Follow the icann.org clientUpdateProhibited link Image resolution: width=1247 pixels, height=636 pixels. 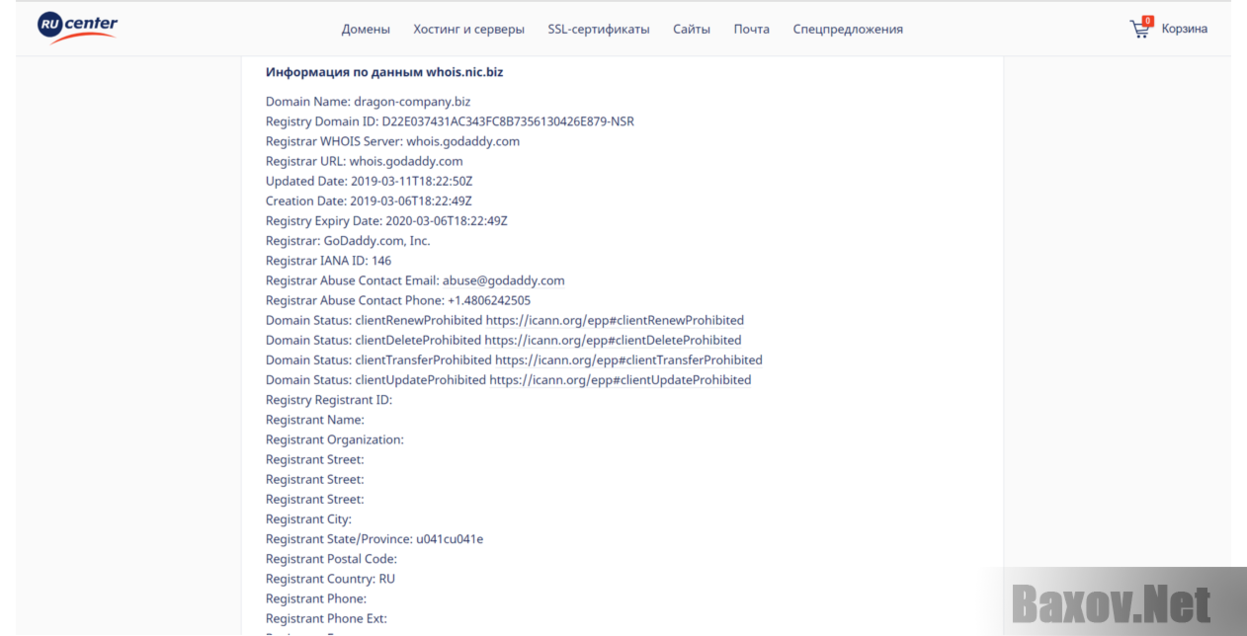point(620,380)
